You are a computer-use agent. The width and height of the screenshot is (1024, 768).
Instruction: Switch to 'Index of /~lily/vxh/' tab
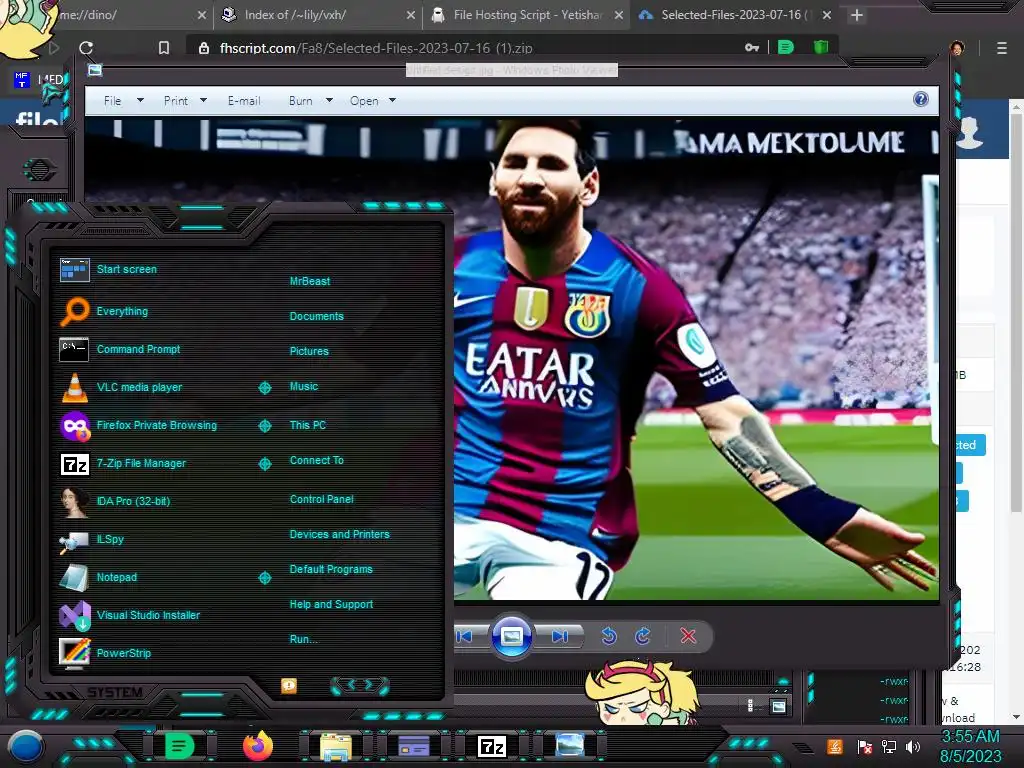point(317,15)
